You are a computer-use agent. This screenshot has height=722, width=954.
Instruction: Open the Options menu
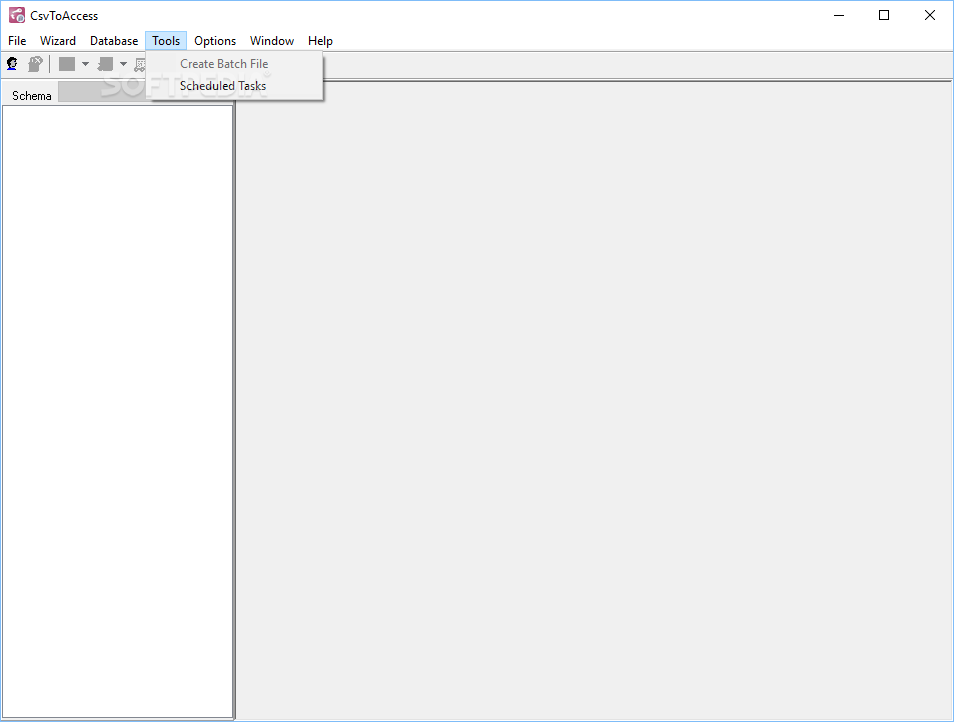click(215, 41)
